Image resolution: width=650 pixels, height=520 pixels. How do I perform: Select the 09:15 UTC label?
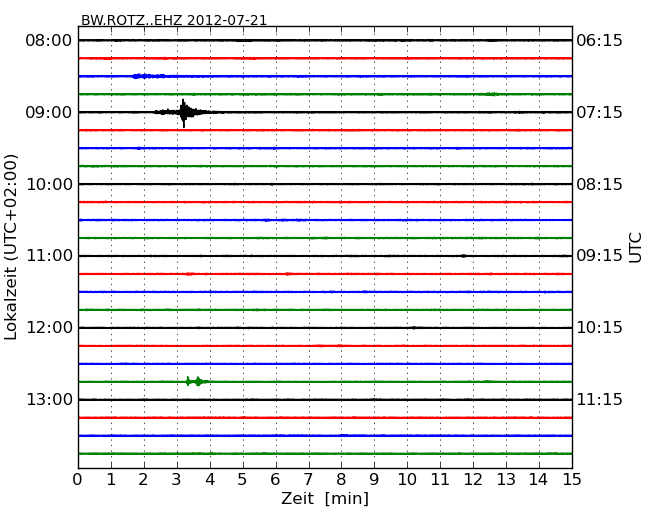click(599, 256)
